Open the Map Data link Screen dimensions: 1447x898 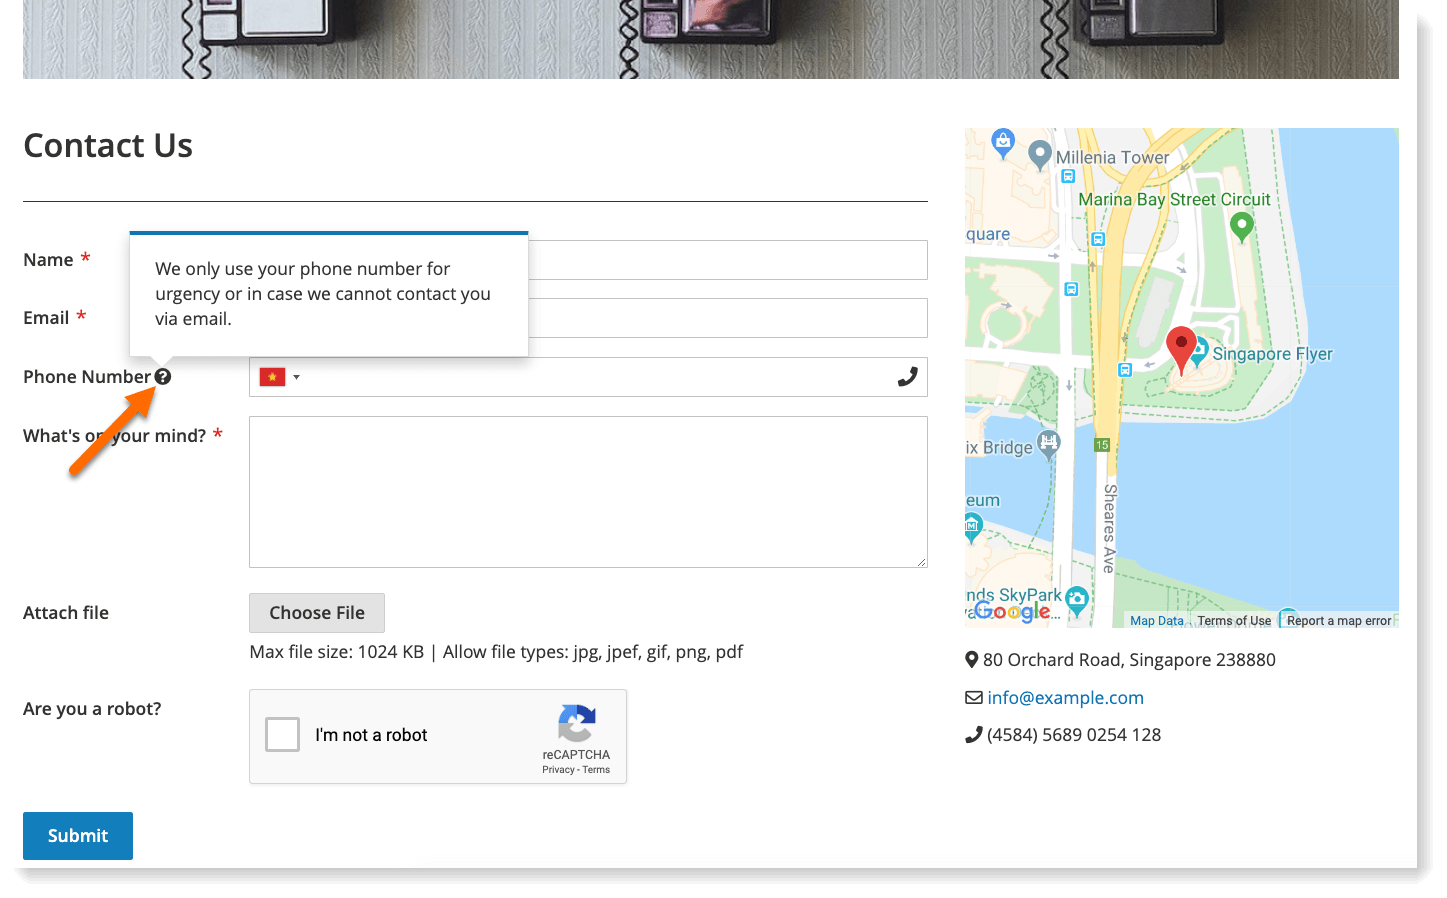[1156, 621]
